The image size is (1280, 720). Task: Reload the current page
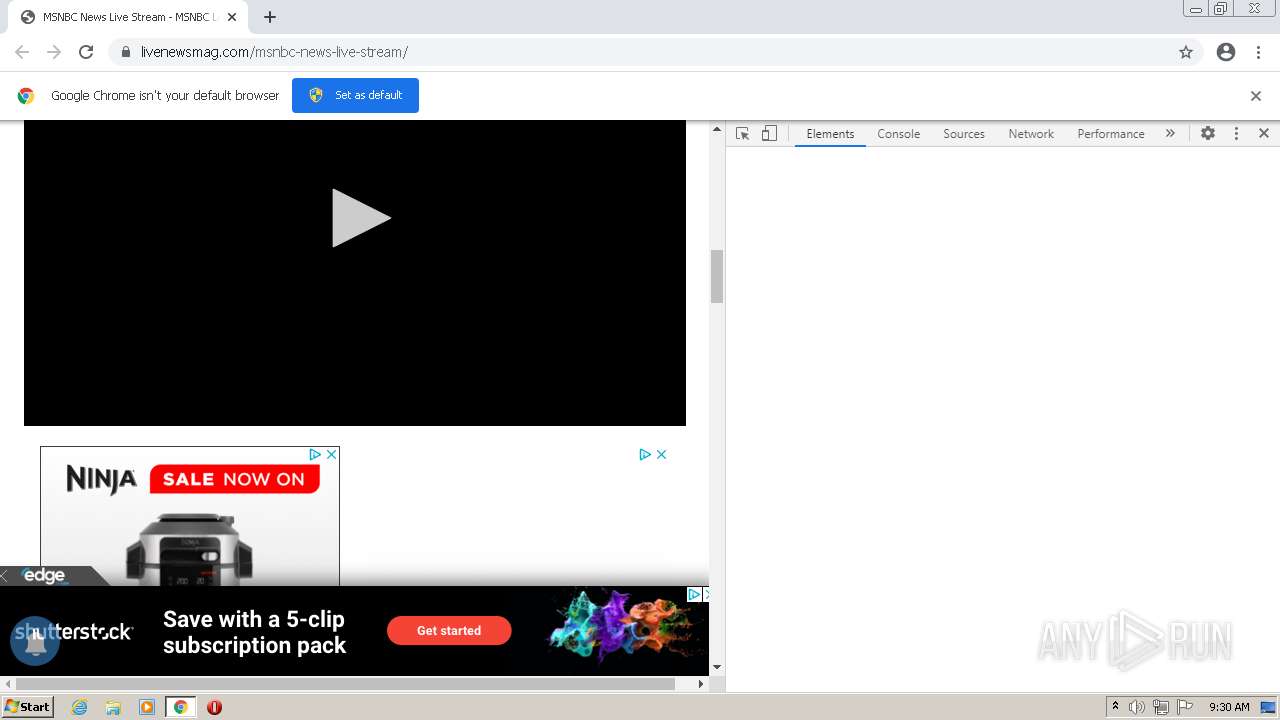click(86, 52)
